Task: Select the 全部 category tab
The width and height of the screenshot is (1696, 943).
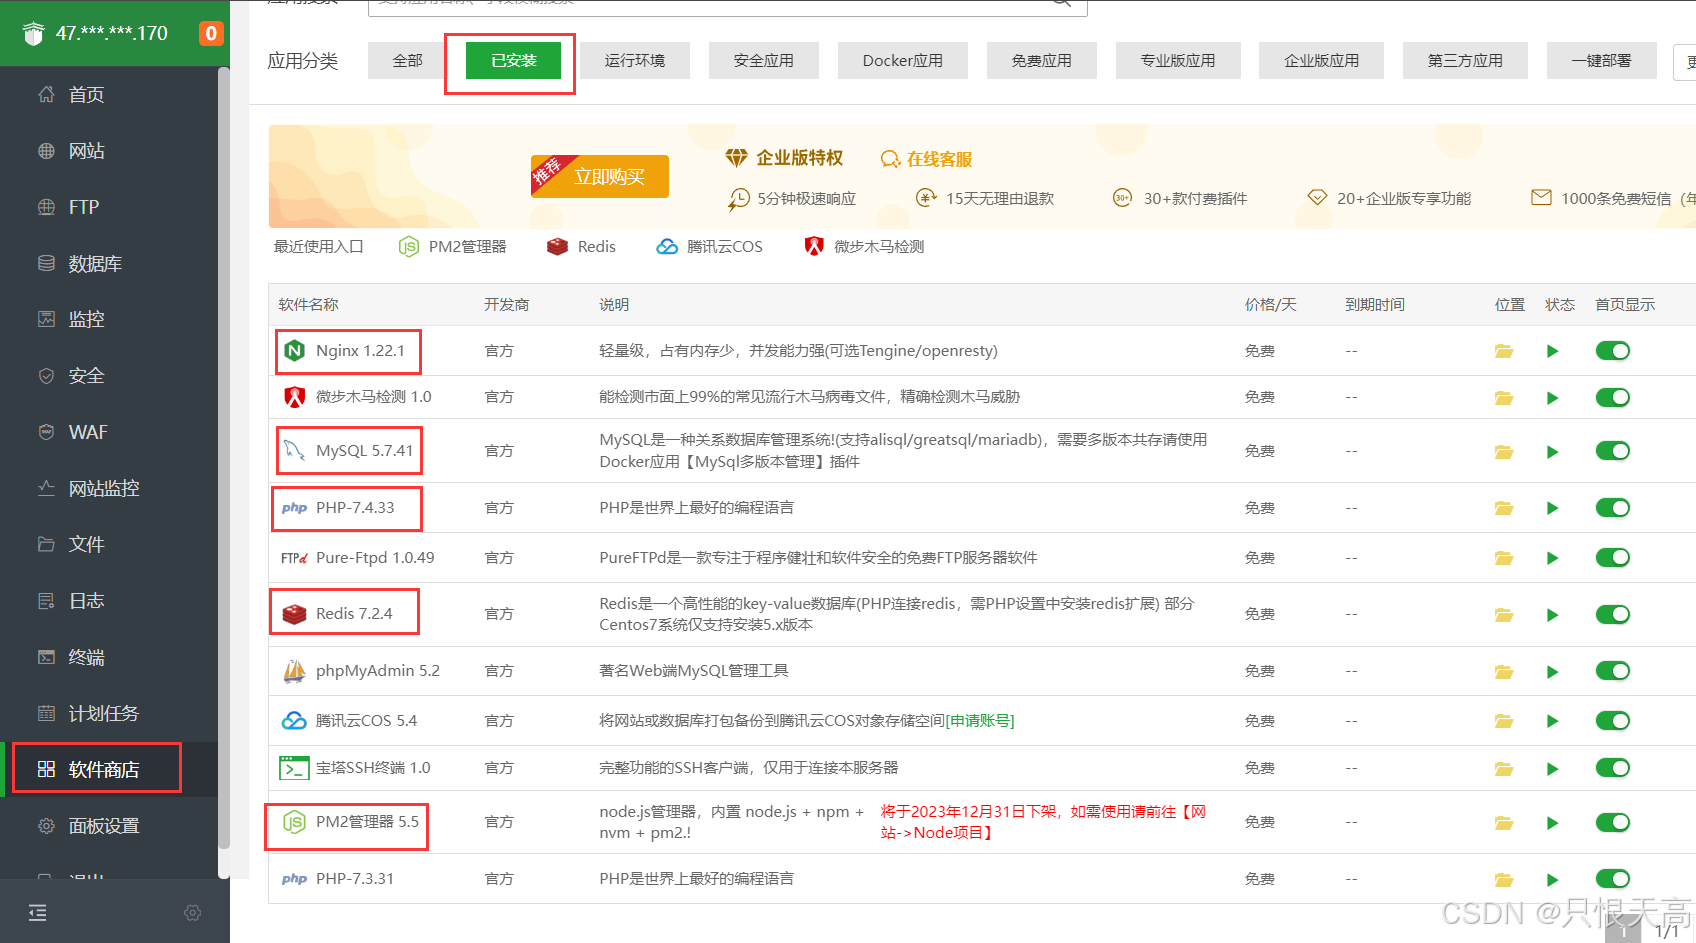Action: coord(407,61)
